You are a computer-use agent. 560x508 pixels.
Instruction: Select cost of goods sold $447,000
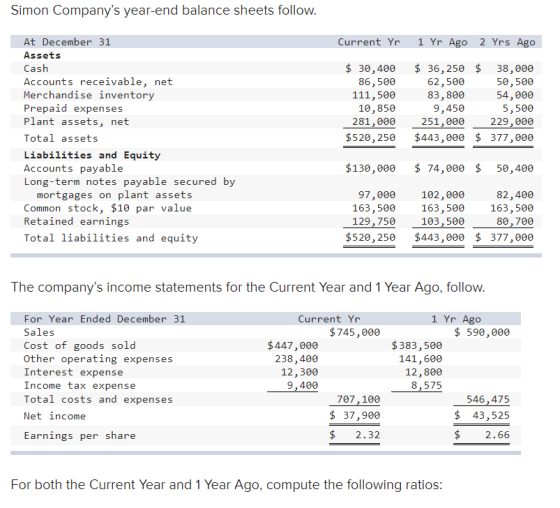[292, 345]
